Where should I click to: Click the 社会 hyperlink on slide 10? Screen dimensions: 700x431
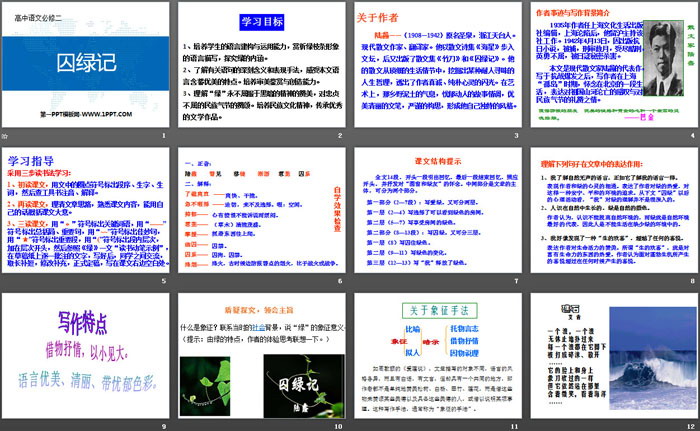pyautogui.click(x=258, y=327)
